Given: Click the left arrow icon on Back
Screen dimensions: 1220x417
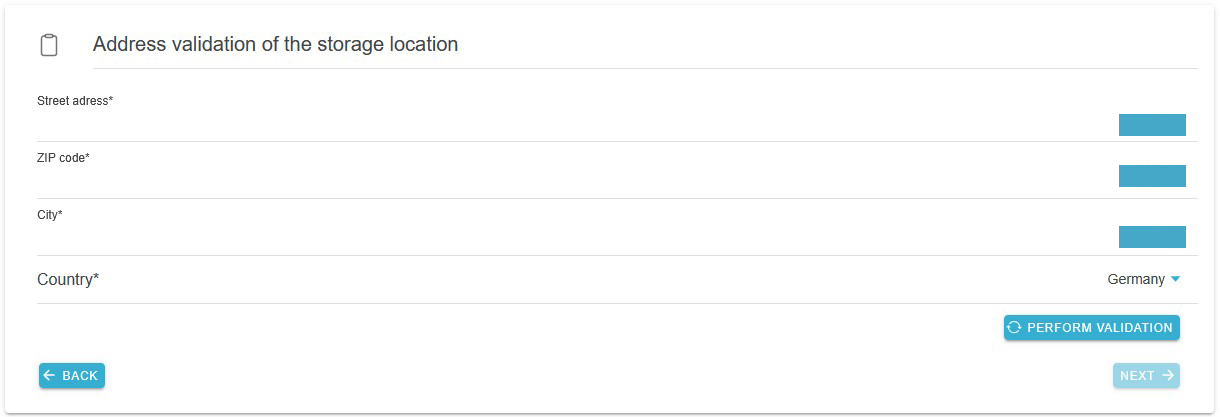Looking at the screenshot, I should click(x=49, y=376).
